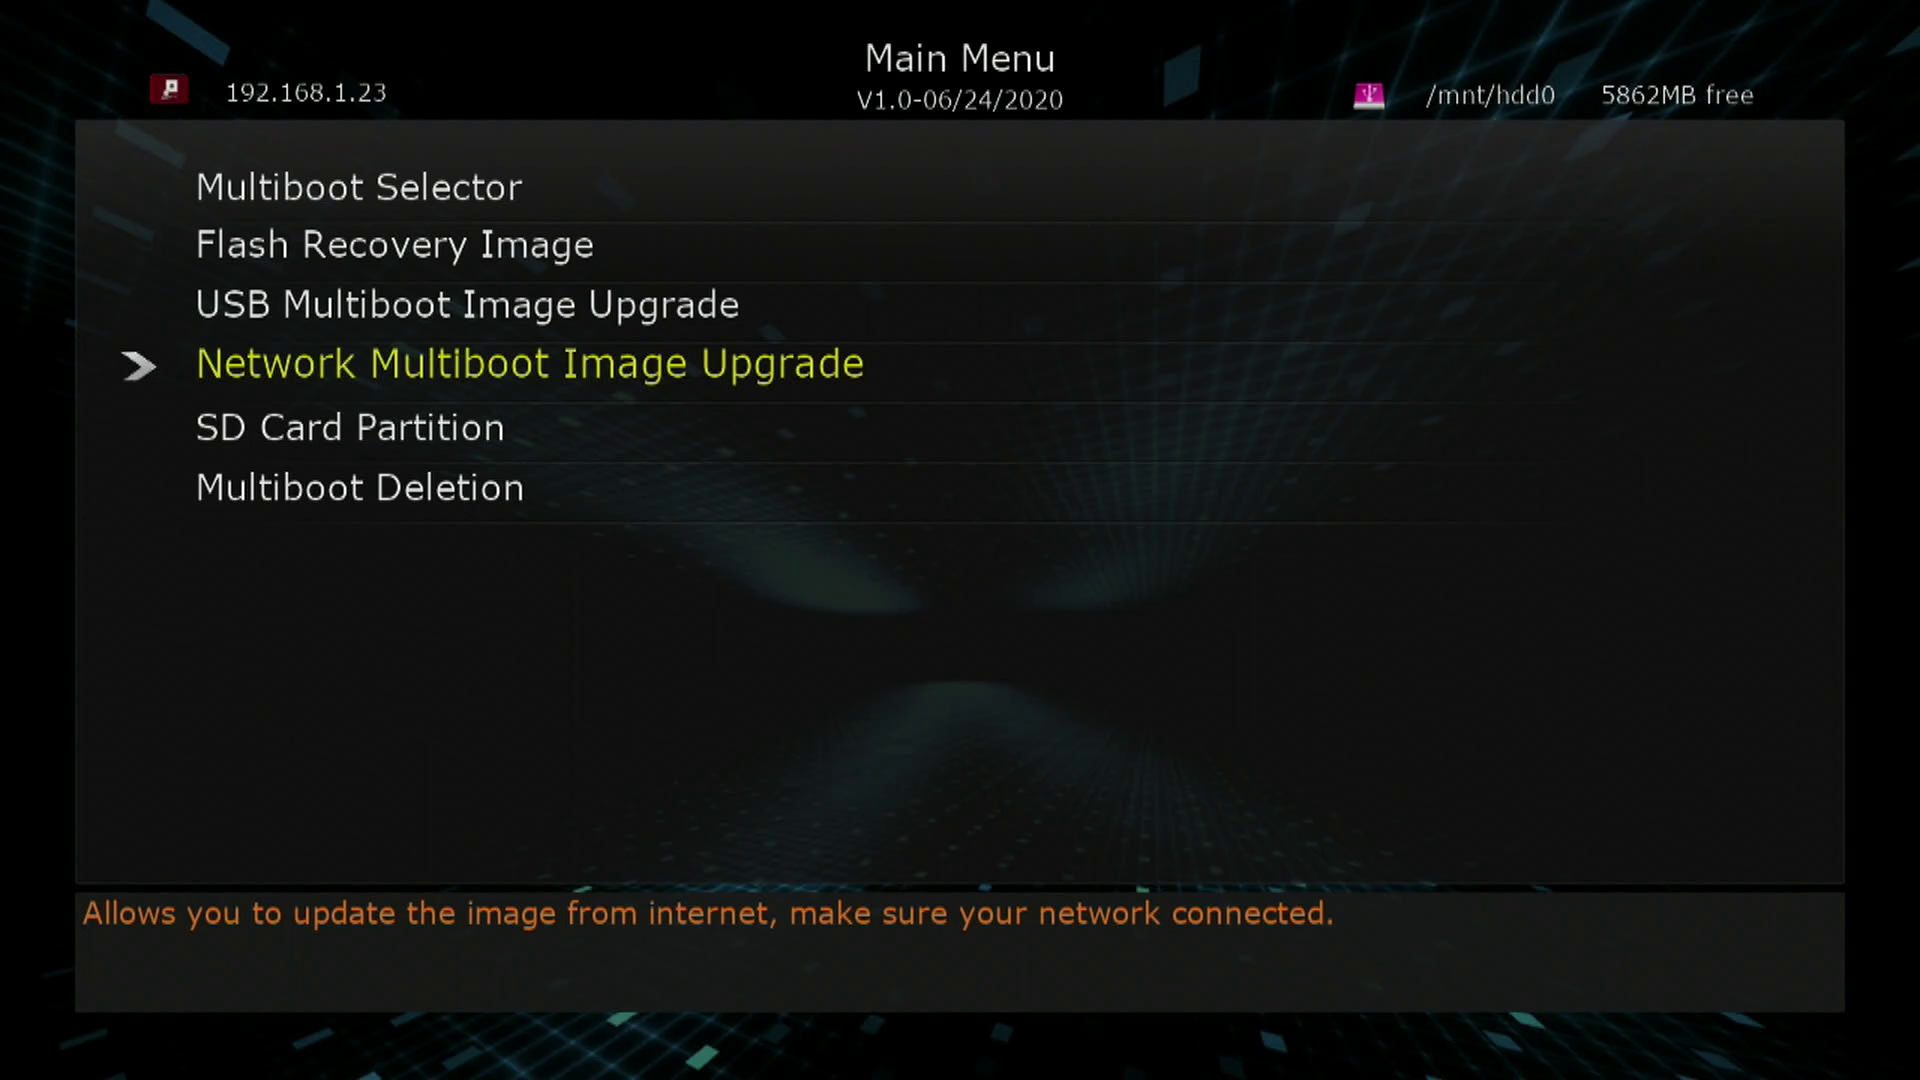Open Multiboot Deletion option

[359, 488]
